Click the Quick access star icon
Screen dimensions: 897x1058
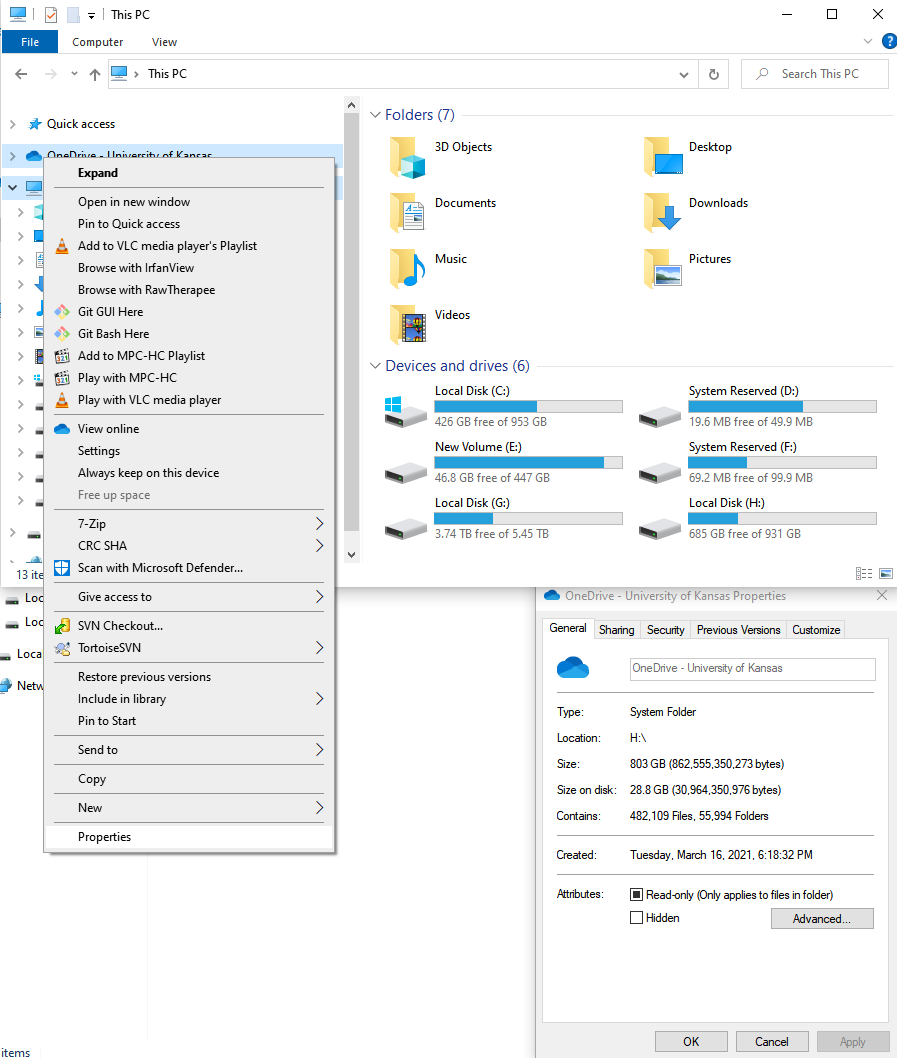(x=34, y=124)
